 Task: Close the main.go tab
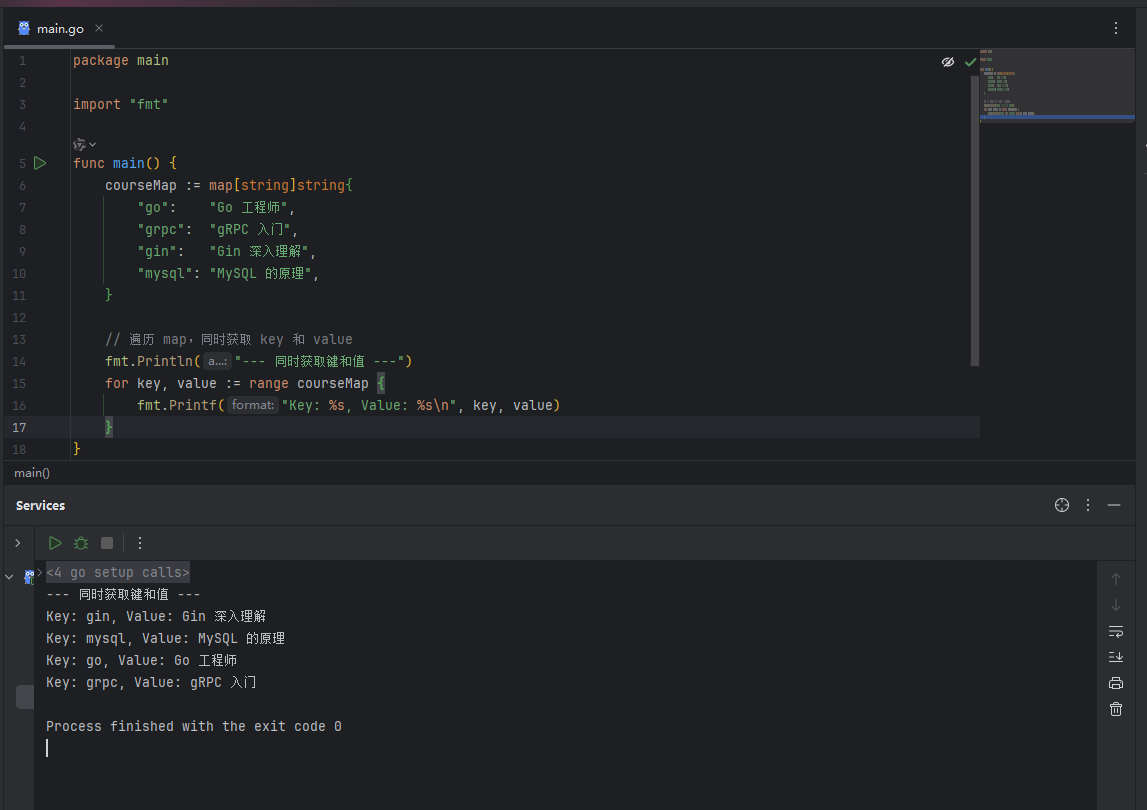click(x=99, y=29)
